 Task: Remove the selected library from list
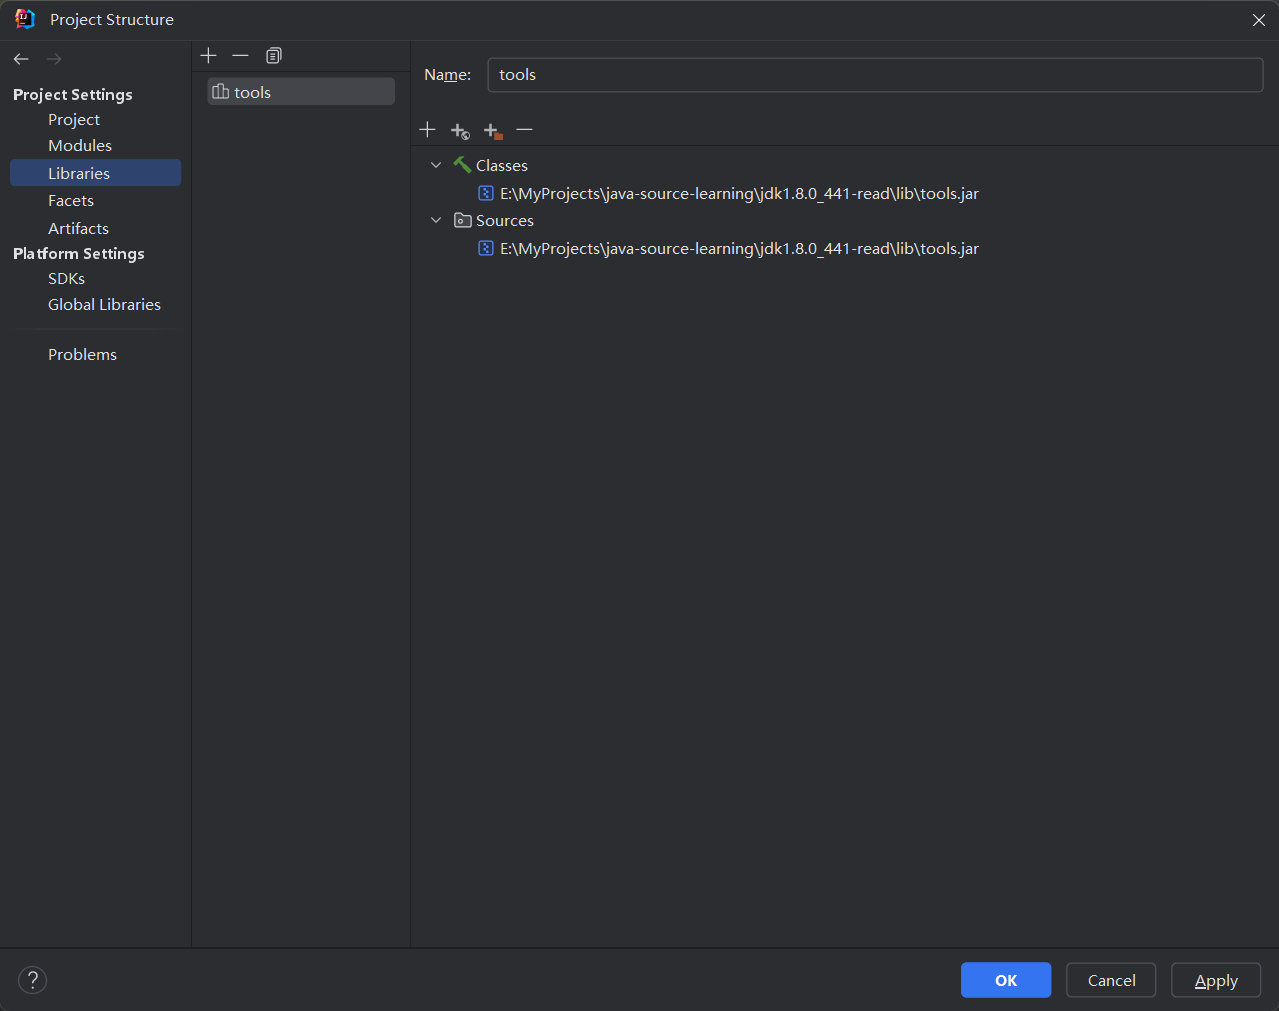pyautogui.click(x=240, y=56)
